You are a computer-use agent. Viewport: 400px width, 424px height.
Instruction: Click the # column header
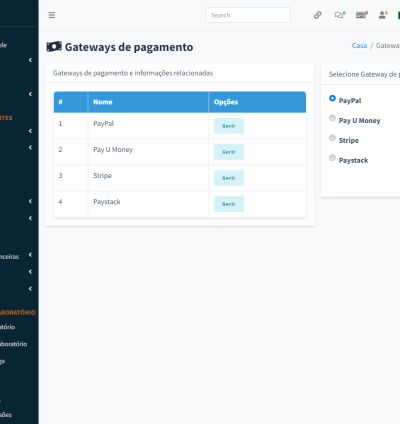click(71, 102)
